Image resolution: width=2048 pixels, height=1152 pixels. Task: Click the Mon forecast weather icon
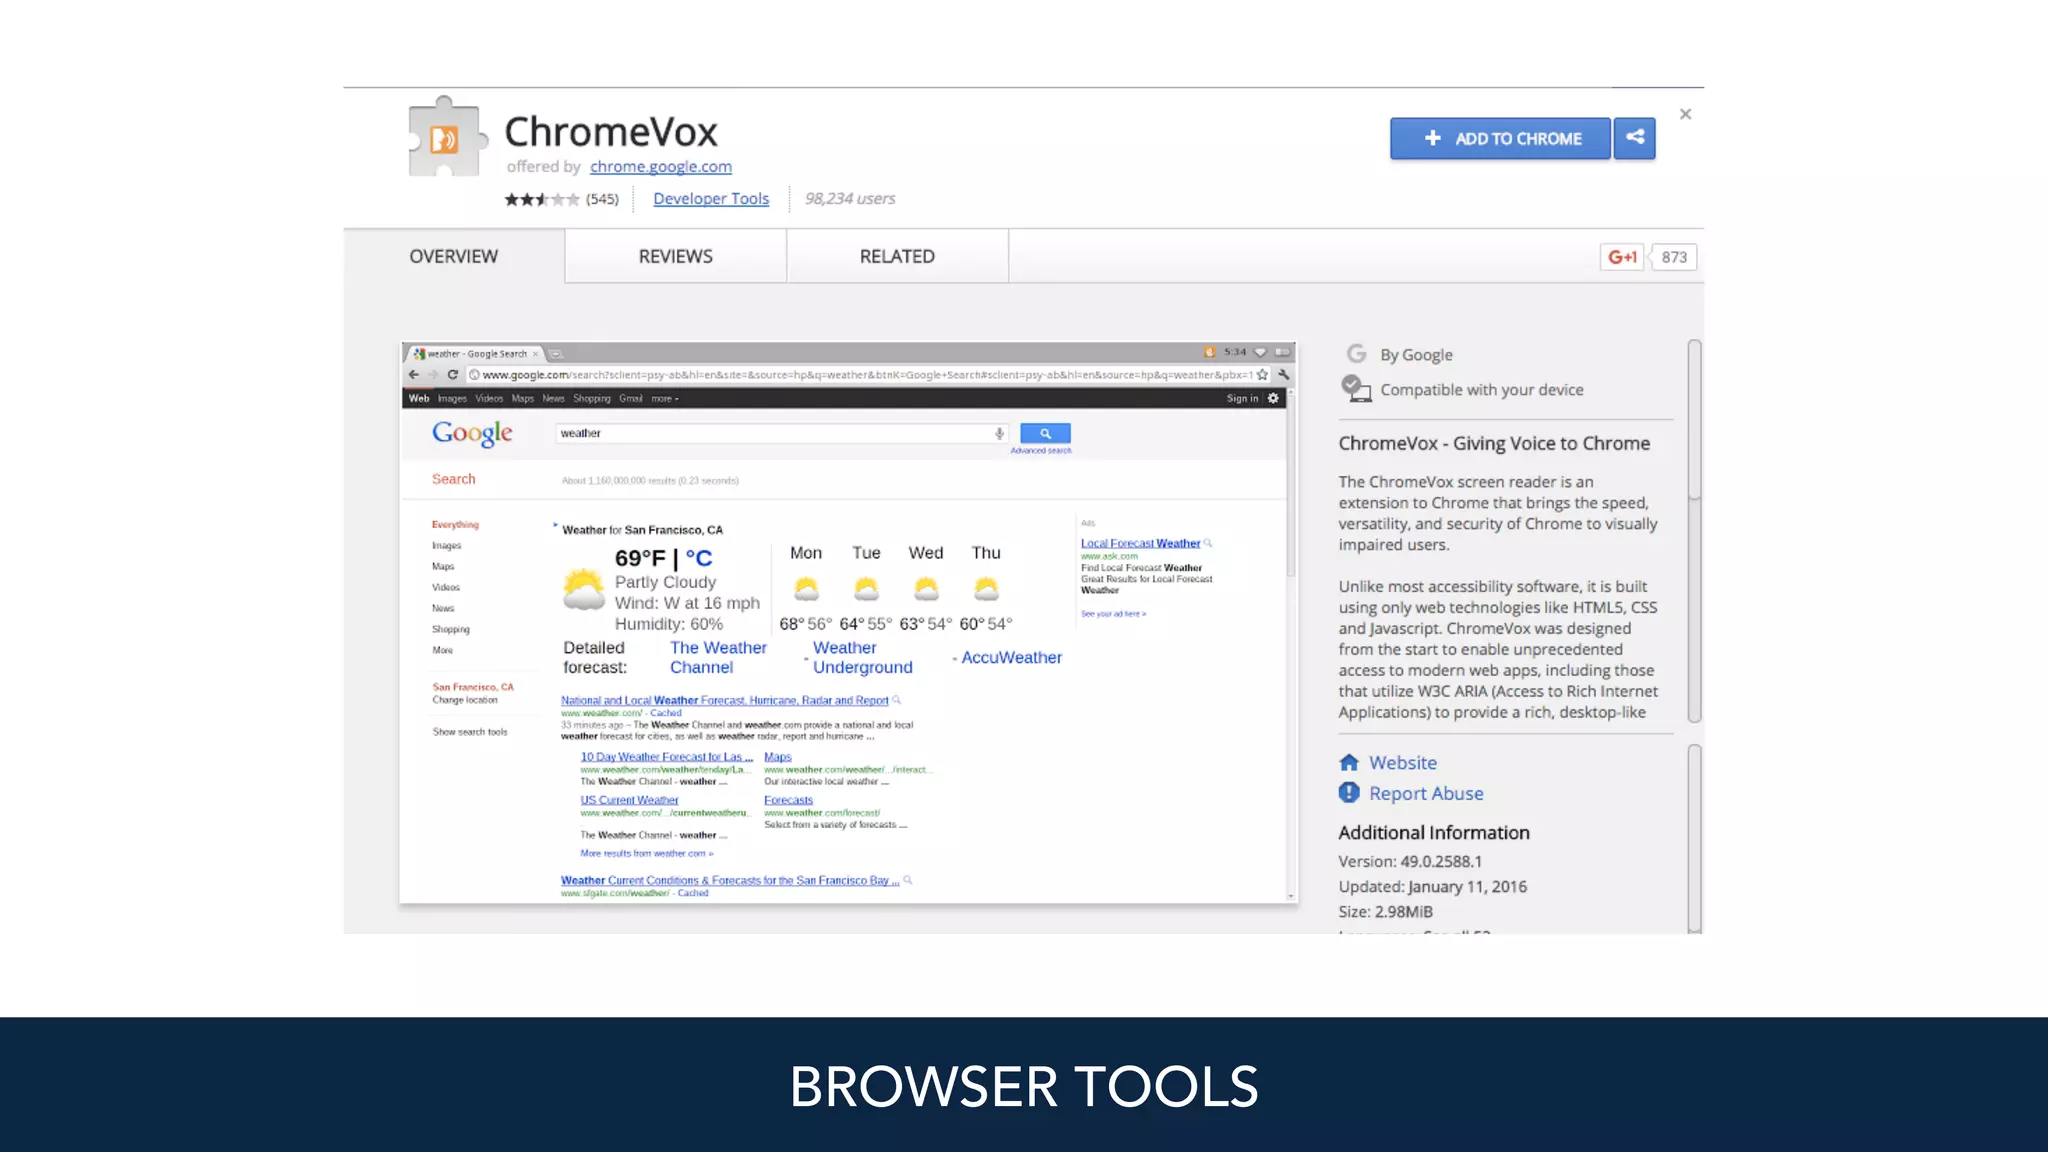806,588
